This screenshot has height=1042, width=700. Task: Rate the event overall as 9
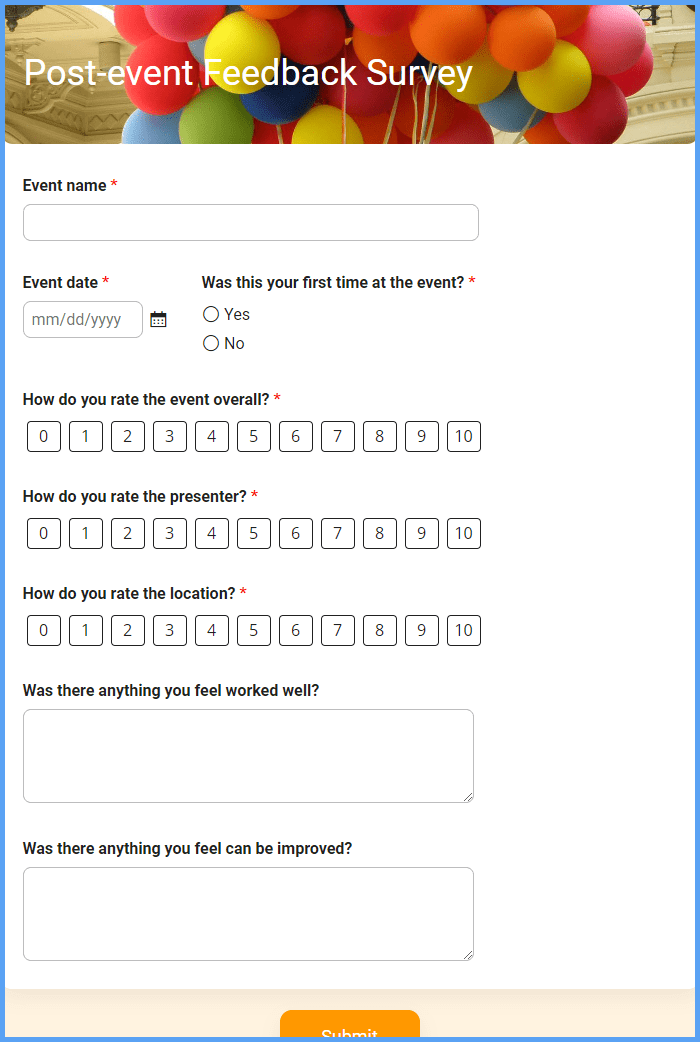click(x=422, y=436)
